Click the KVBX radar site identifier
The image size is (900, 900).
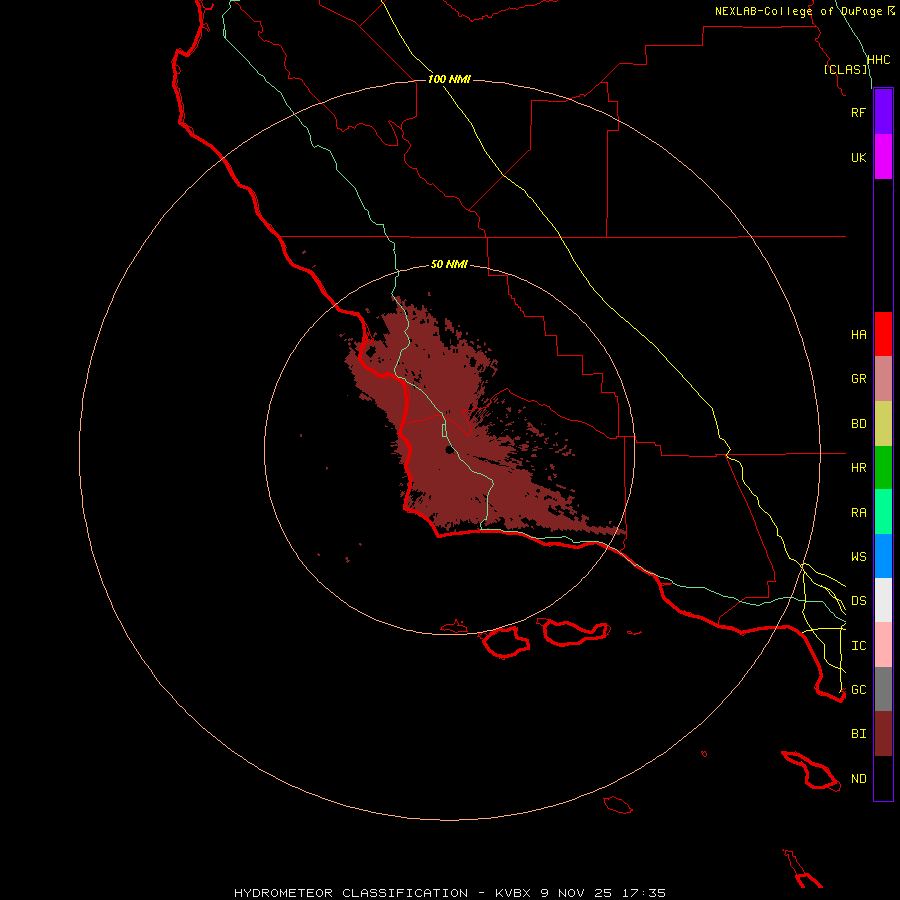513,893
